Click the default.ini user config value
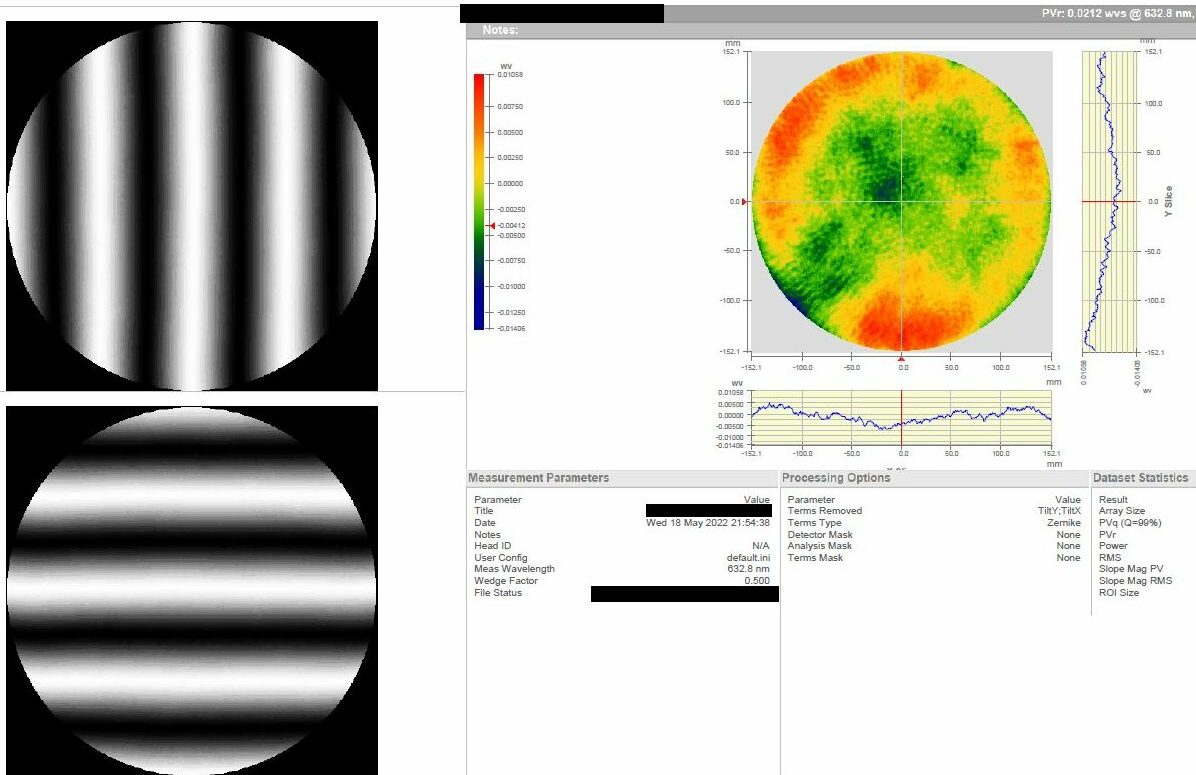This screenshot has width=1196, height=775. coord(748,558)
